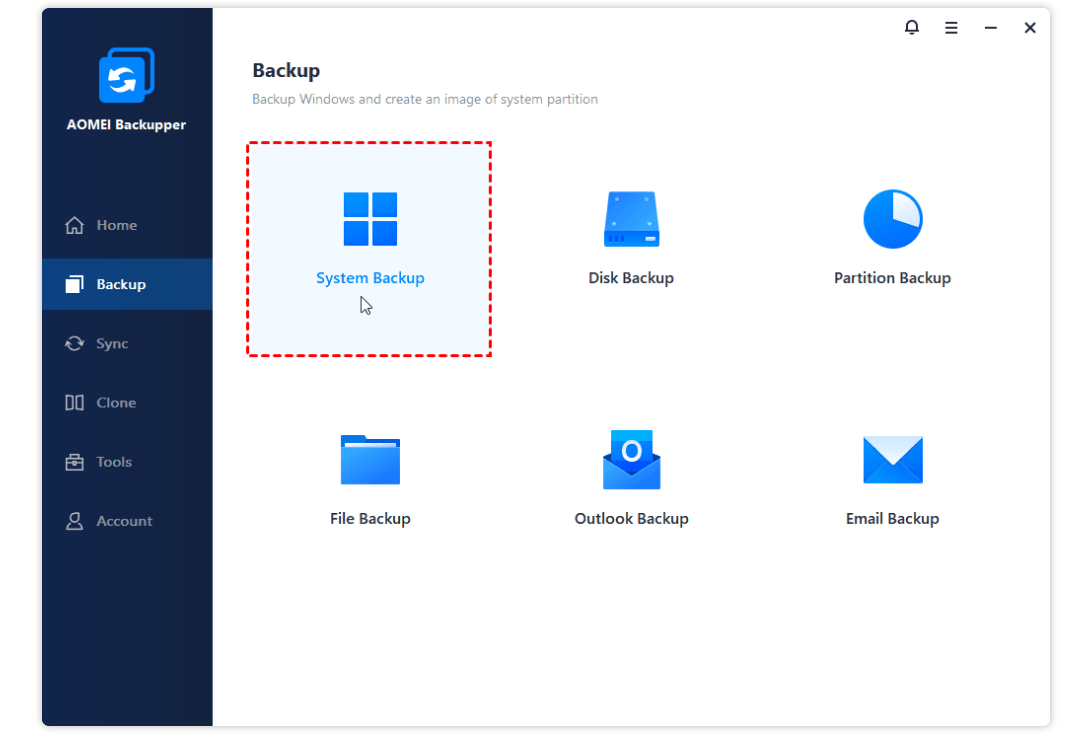Open the Clone sidebar label
Image resolution: width=1092 pixels, height=736 pixels.
click(116, 402)
